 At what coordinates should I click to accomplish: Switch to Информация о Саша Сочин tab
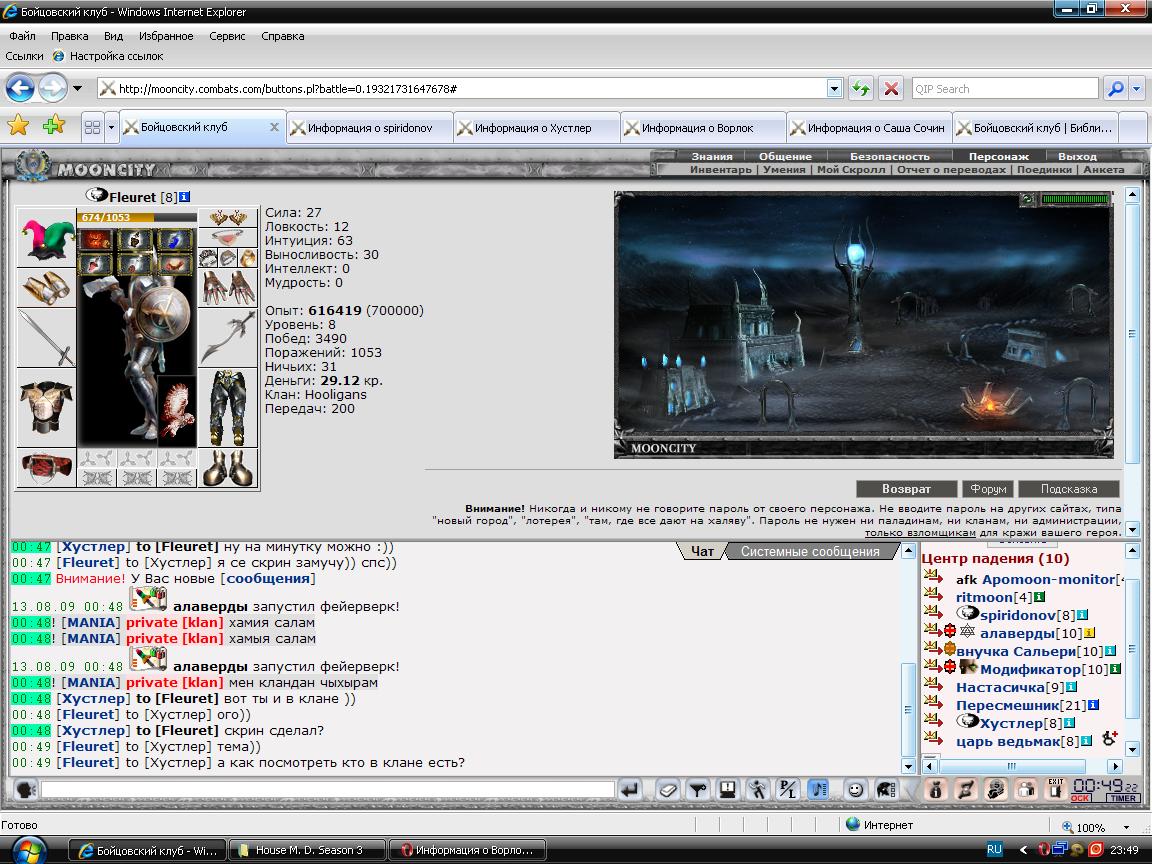click(869, 128)
